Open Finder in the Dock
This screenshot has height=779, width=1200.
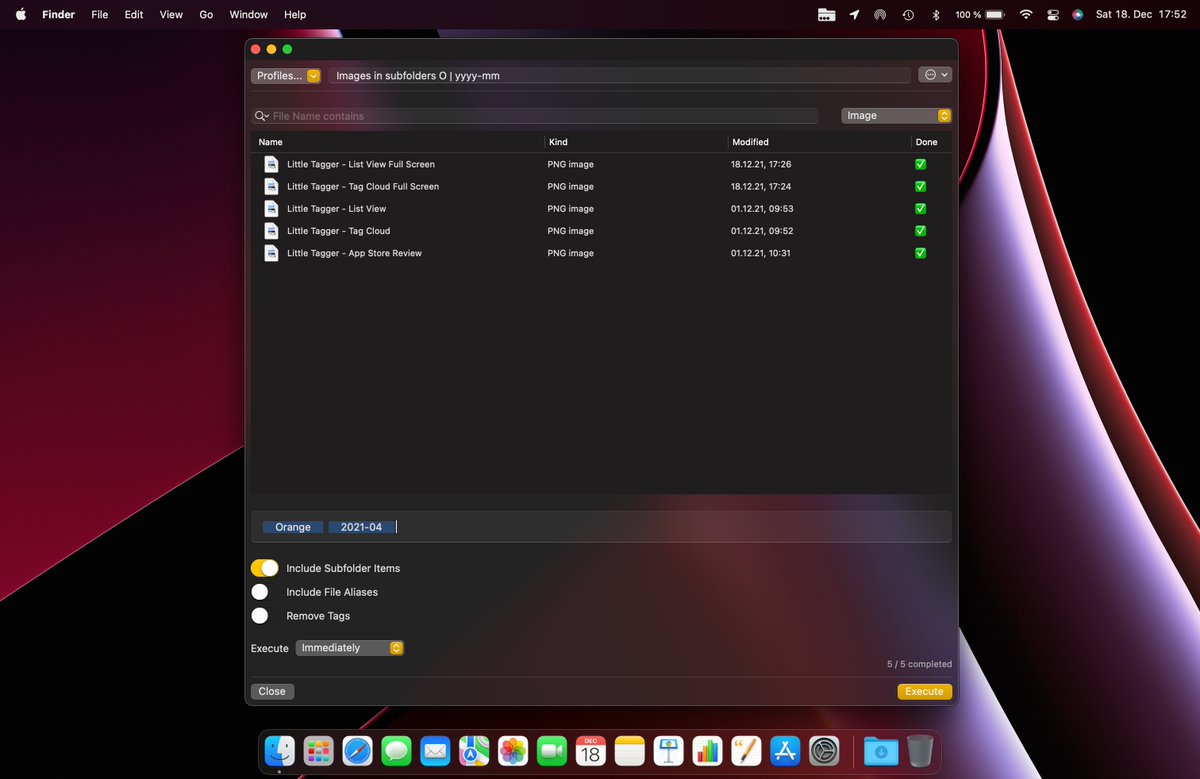tap(279, 749)
